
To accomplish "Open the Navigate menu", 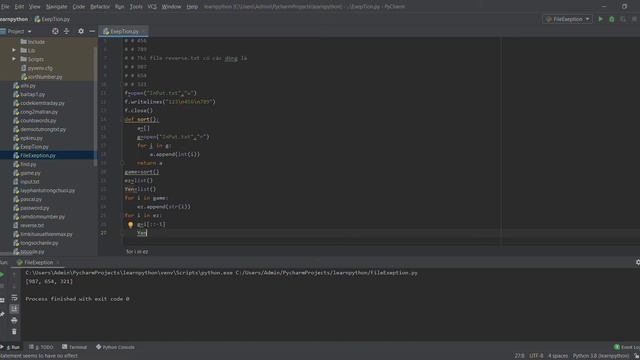I will point(56,7).
